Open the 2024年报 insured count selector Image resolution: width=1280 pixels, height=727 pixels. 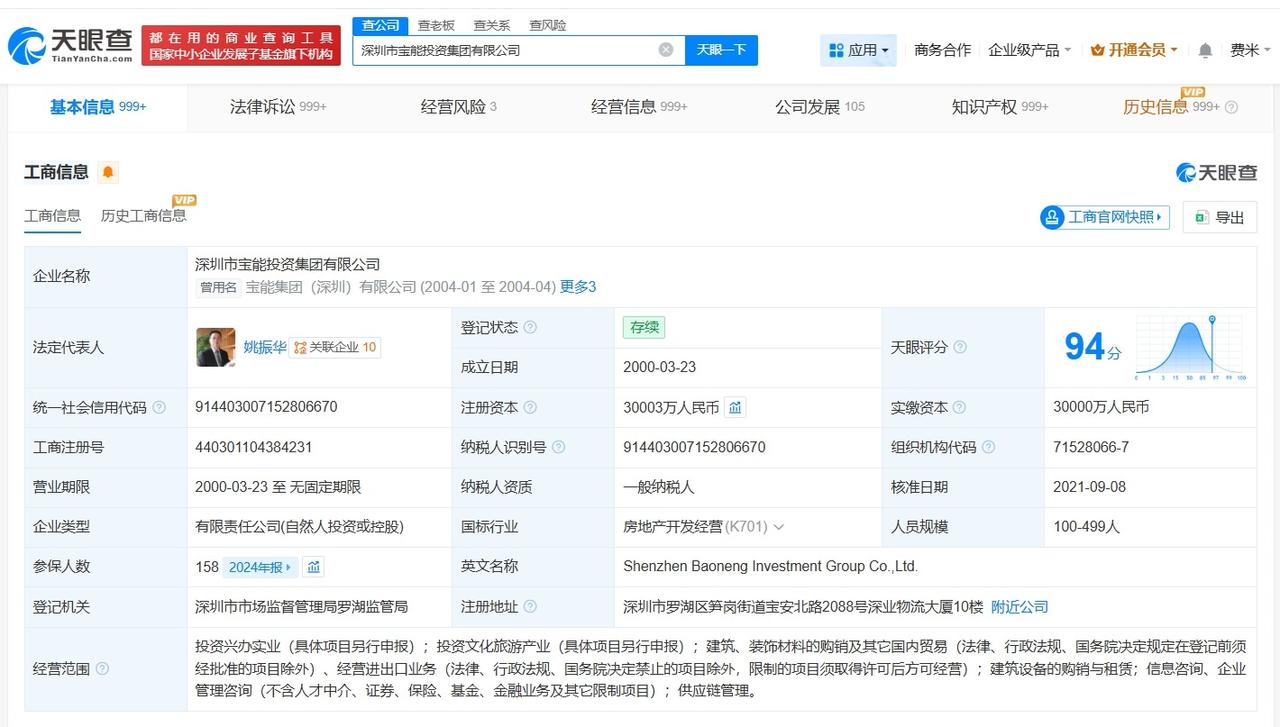260,567
